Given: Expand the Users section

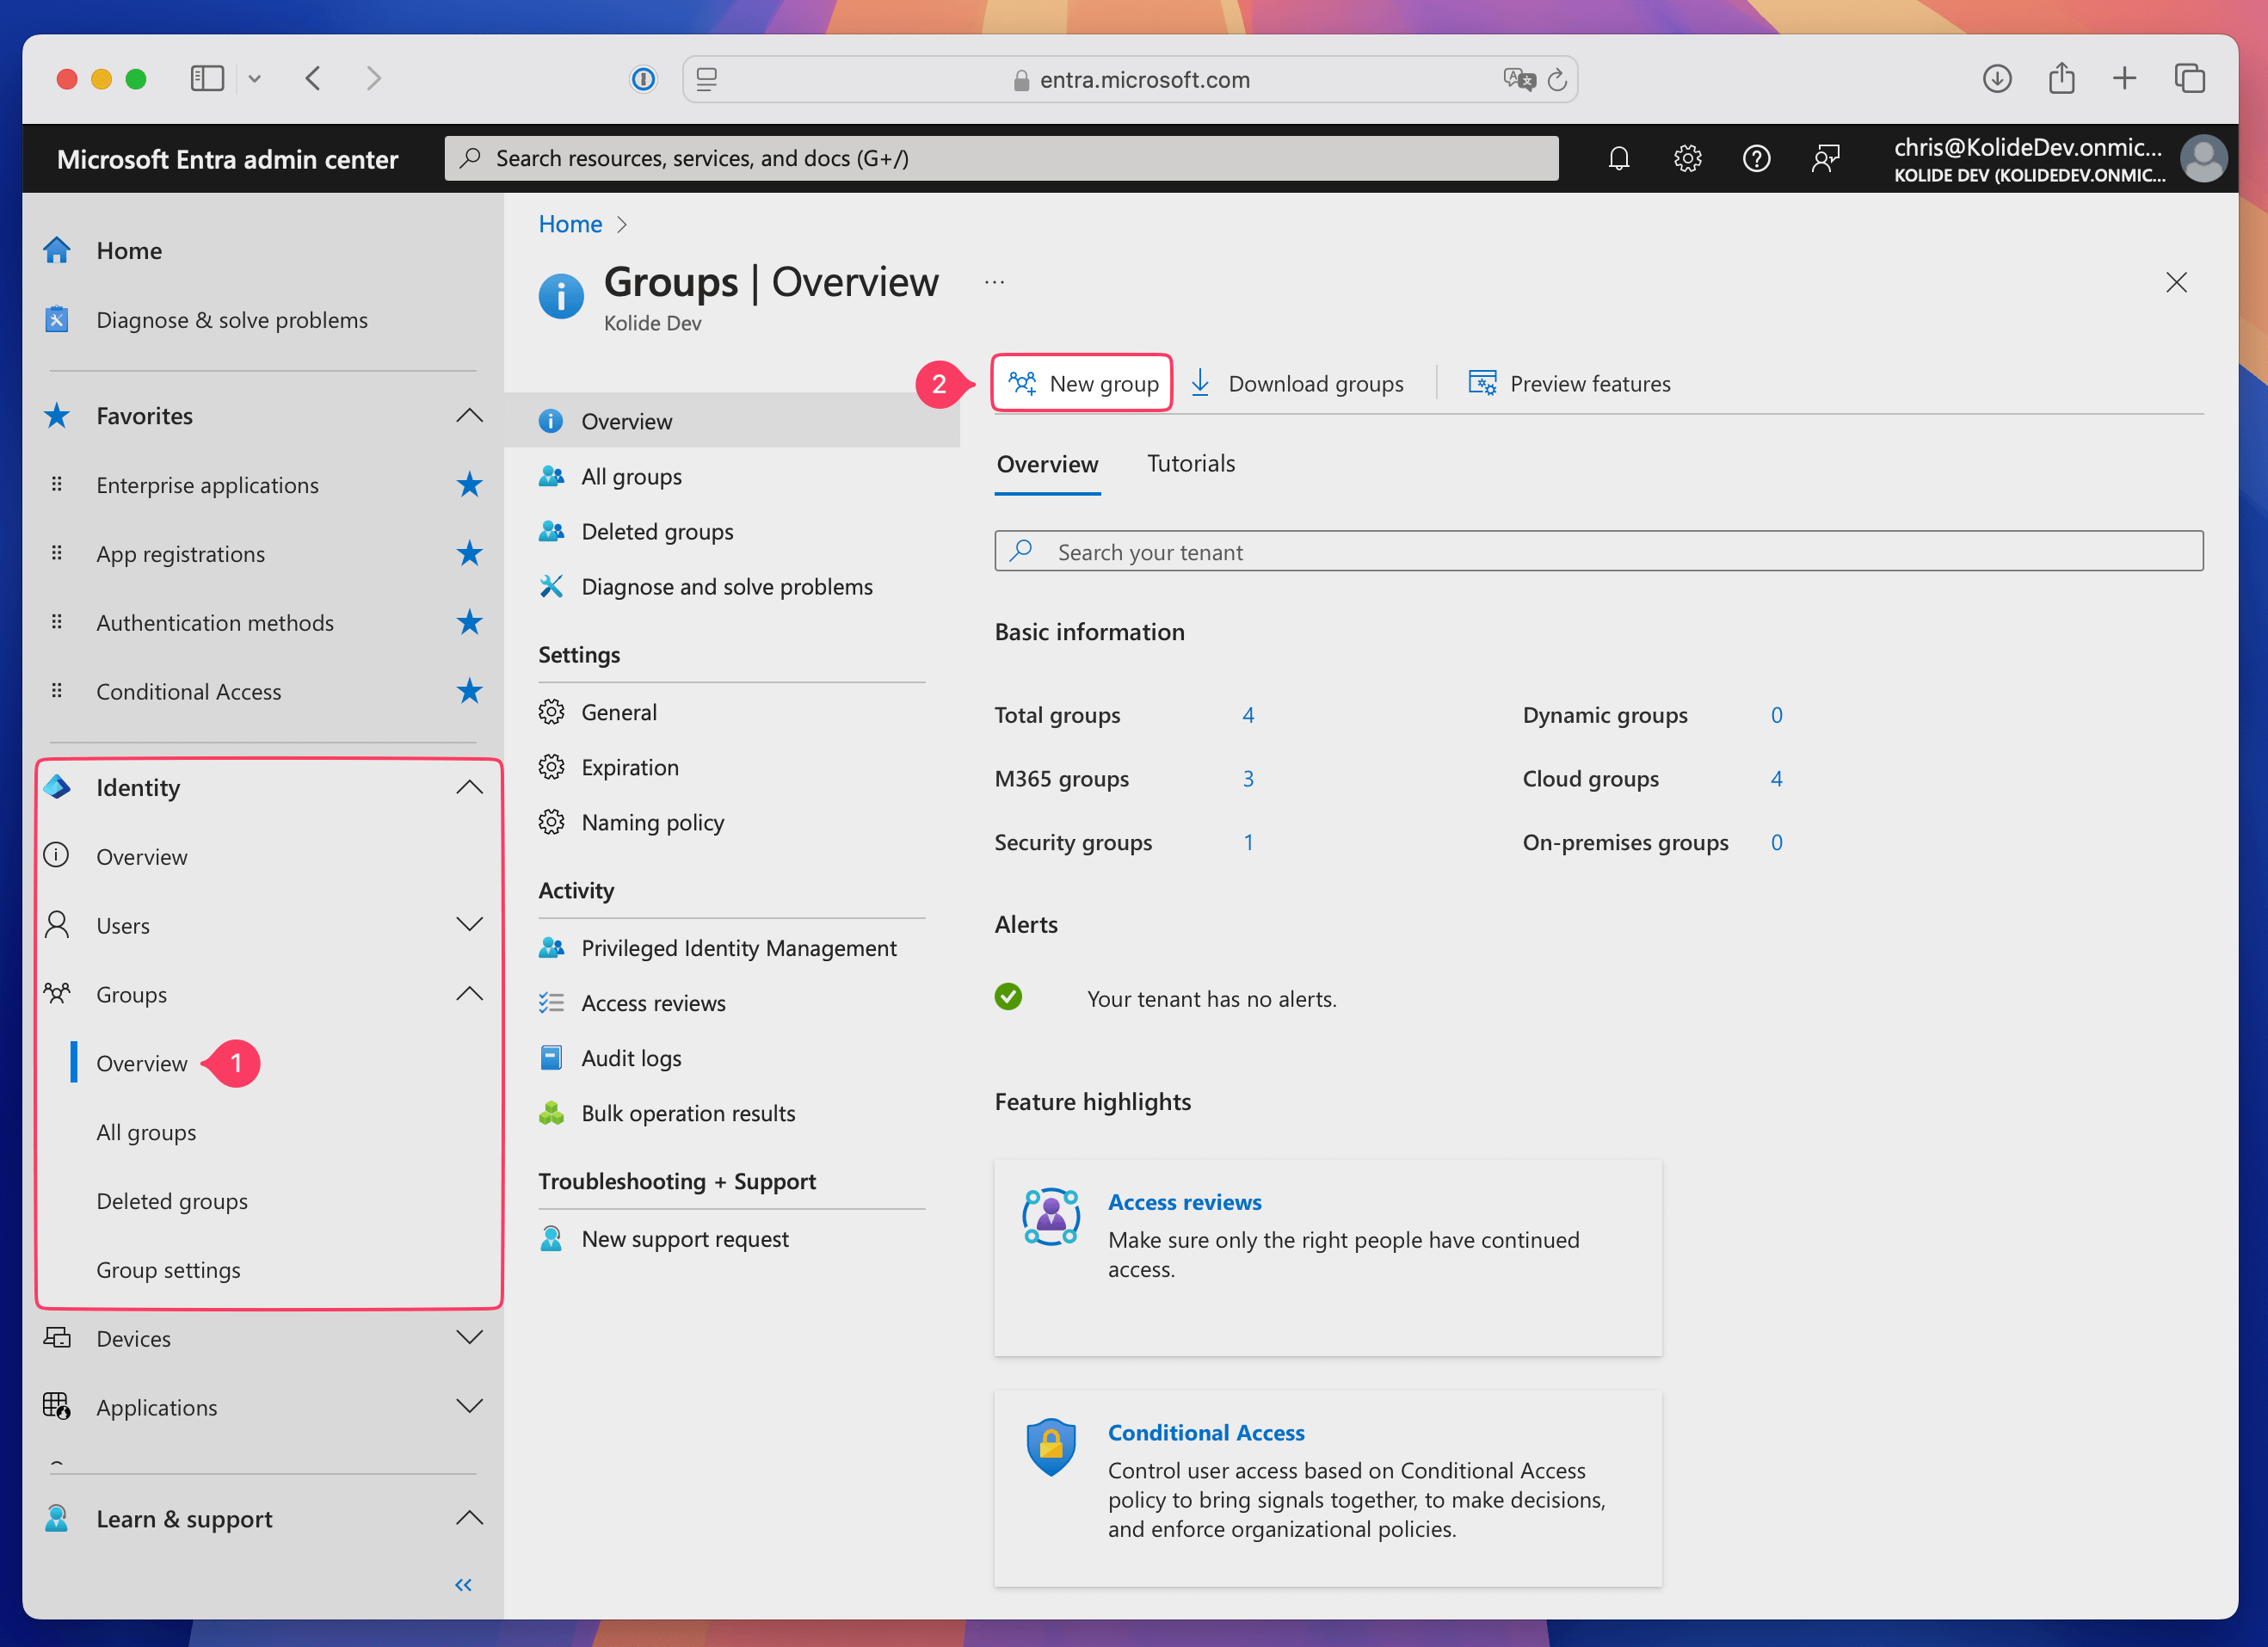Looking at the screenshot, I should pos(469,924).
